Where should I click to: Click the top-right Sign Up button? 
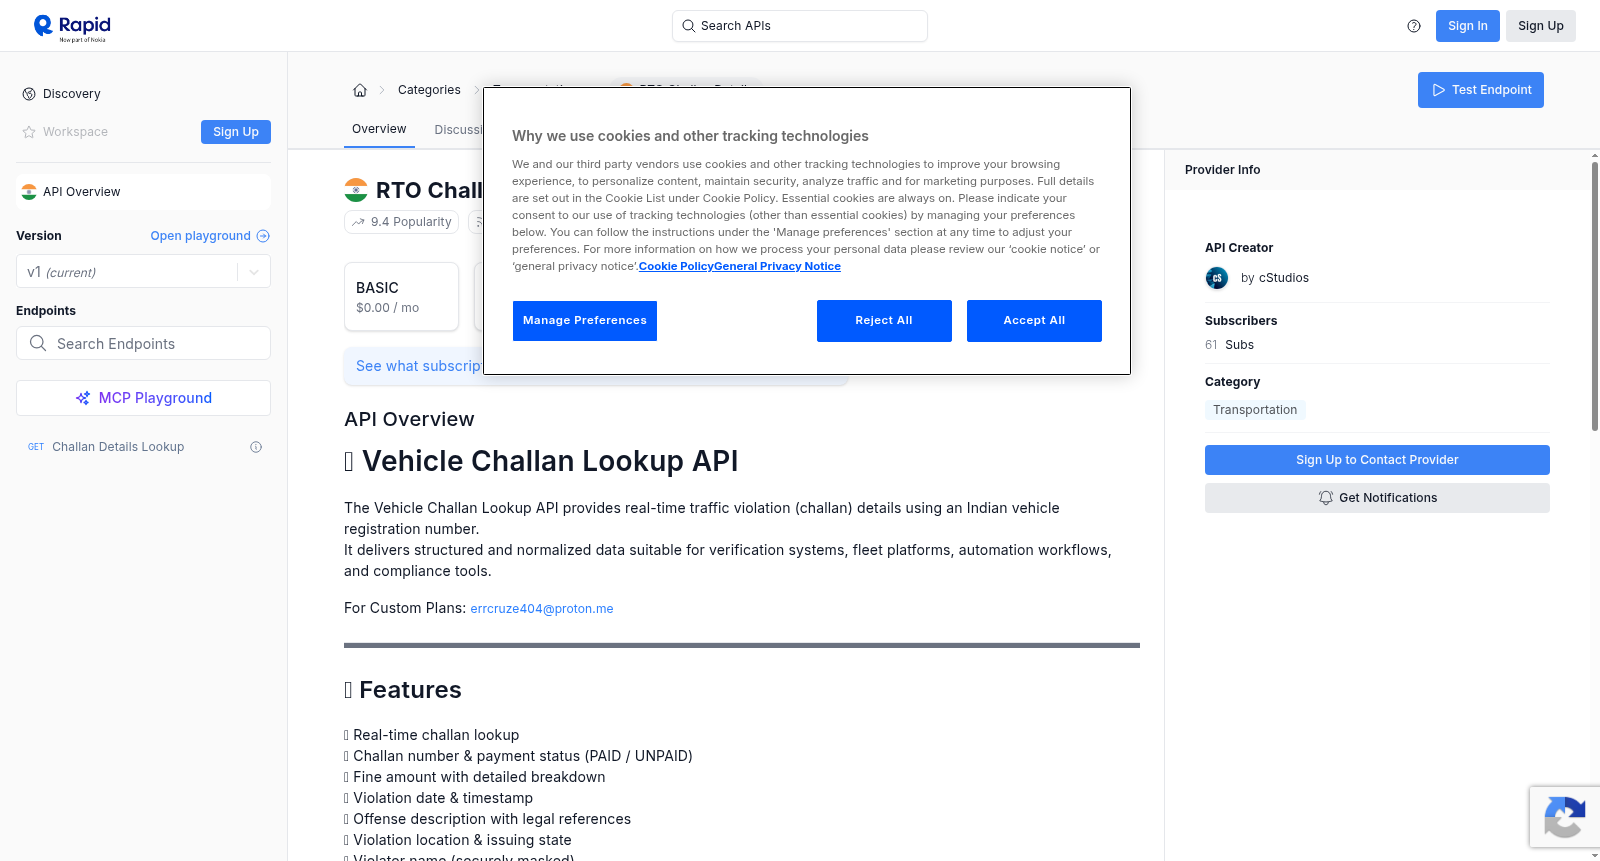click(1540, 26)
